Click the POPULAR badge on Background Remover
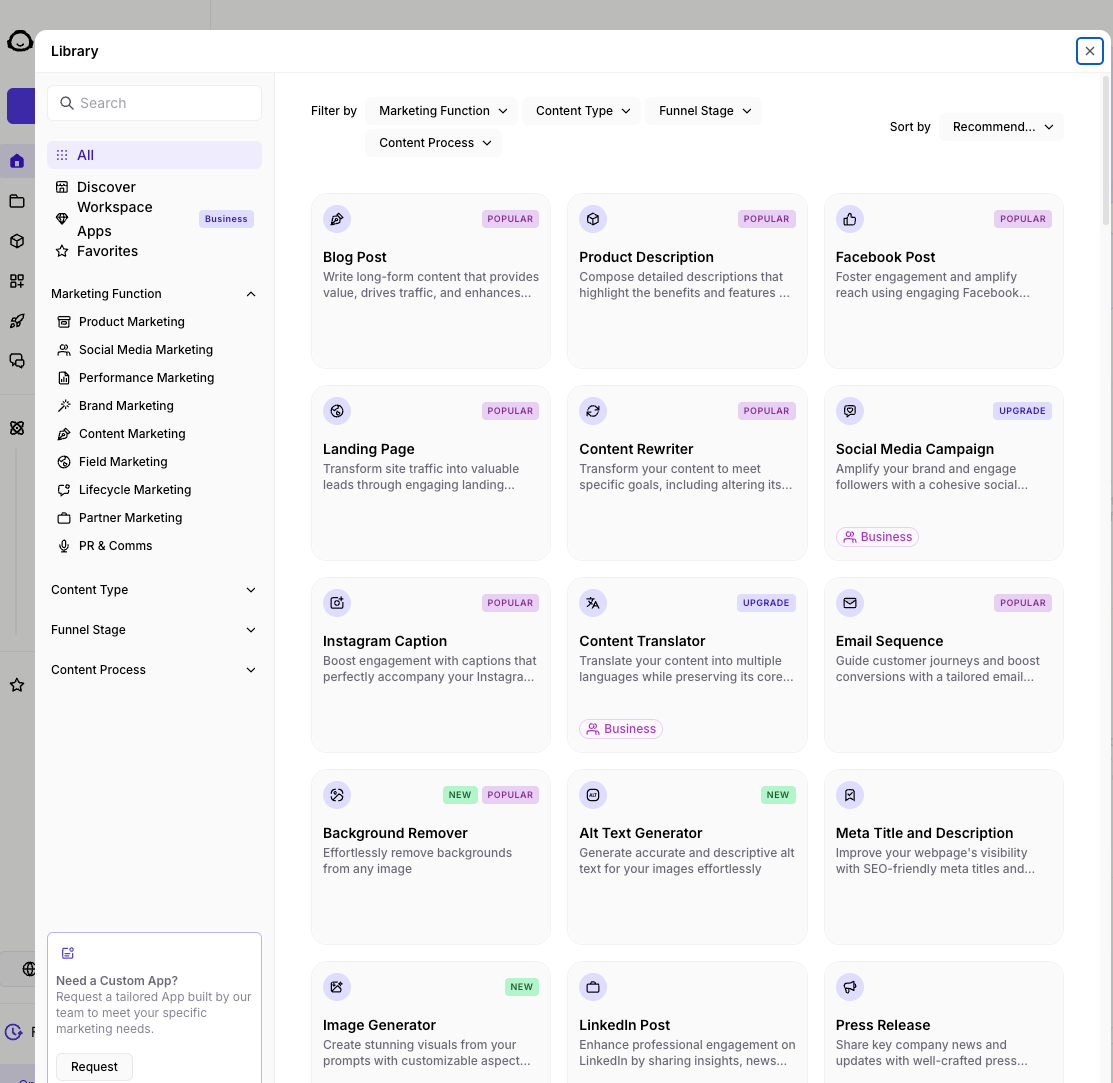 (510, 795)
